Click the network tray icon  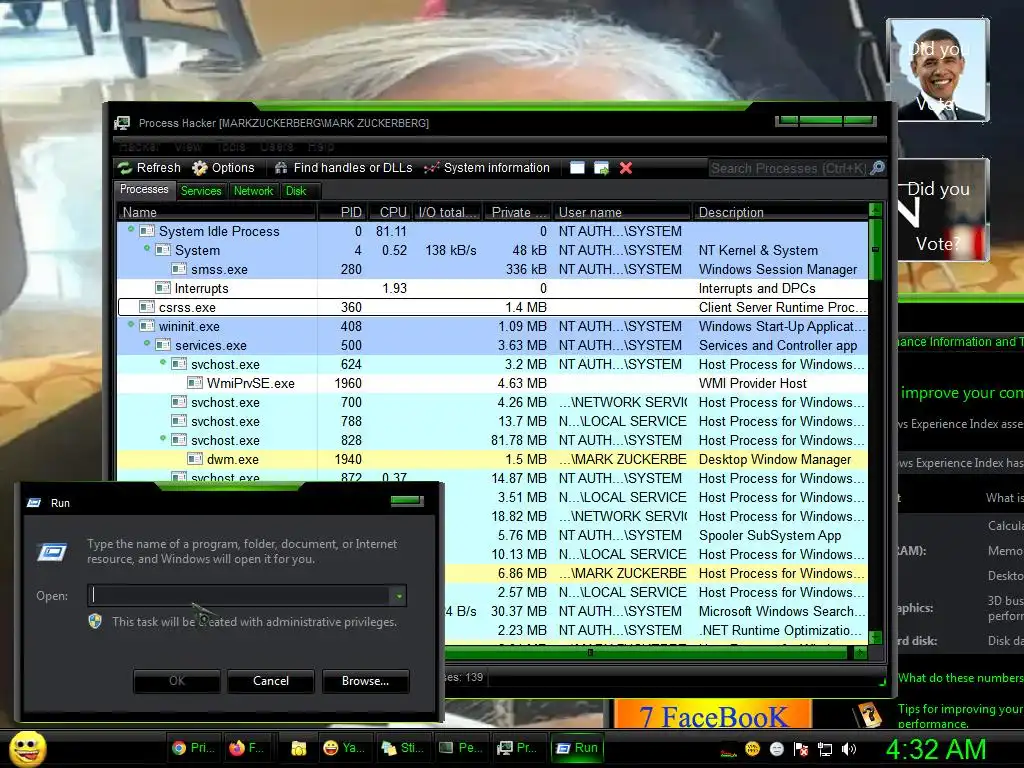pyautogui.click(x=825, y=749)
